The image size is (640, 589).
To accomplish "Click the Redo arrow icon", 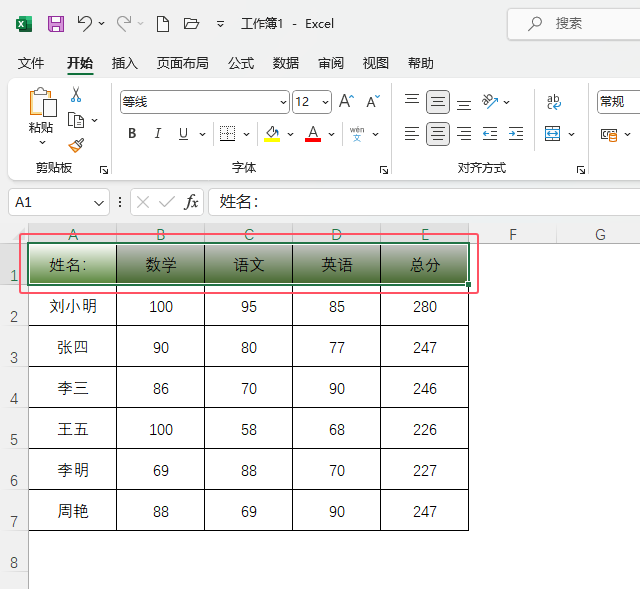I will 124,23.
